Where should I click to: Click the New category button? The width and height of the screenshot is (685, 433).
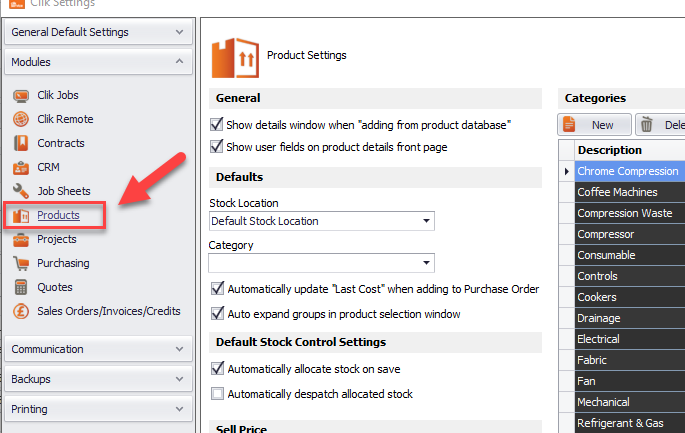(x=594, y=125)
